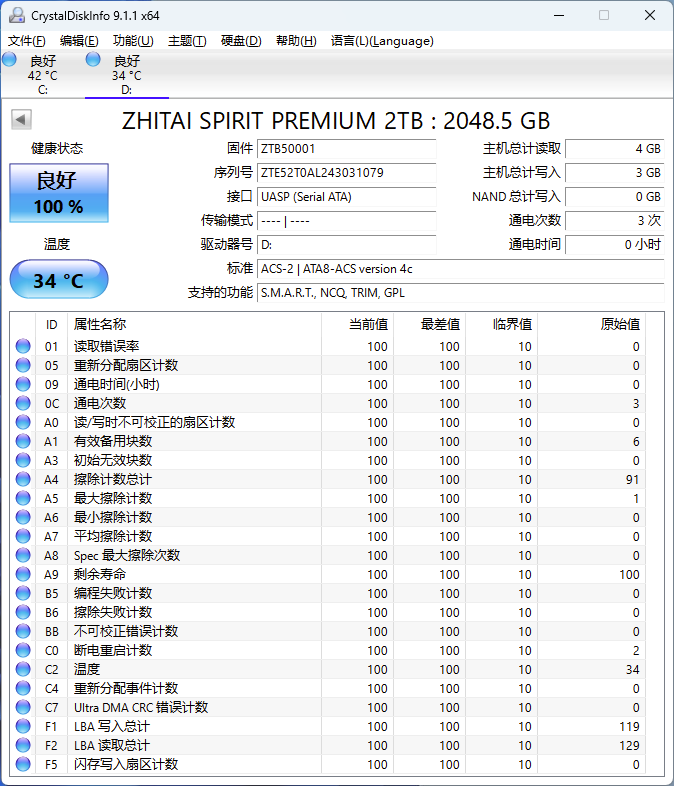Open the 文件(F) menu
Viewport: 674px width, 786px height.
pyautogui.click(x=27, y=41)
